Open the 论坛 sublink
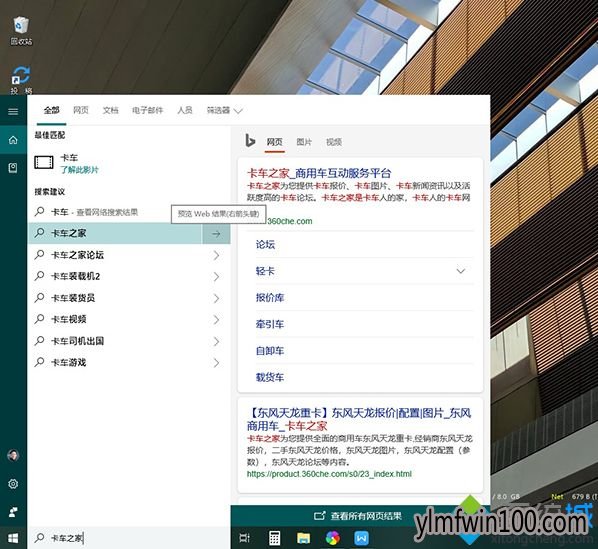This screenshot has height=549, width=598. click(x=265, y=244)
